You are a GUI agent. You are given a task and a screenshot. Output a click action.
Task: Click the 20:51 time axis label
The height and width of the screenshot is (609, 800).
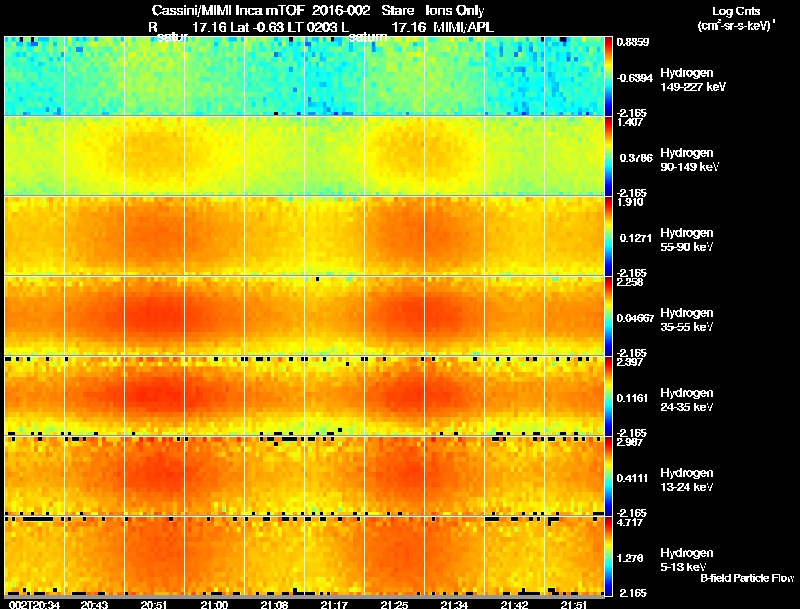[x=154, y=605]
